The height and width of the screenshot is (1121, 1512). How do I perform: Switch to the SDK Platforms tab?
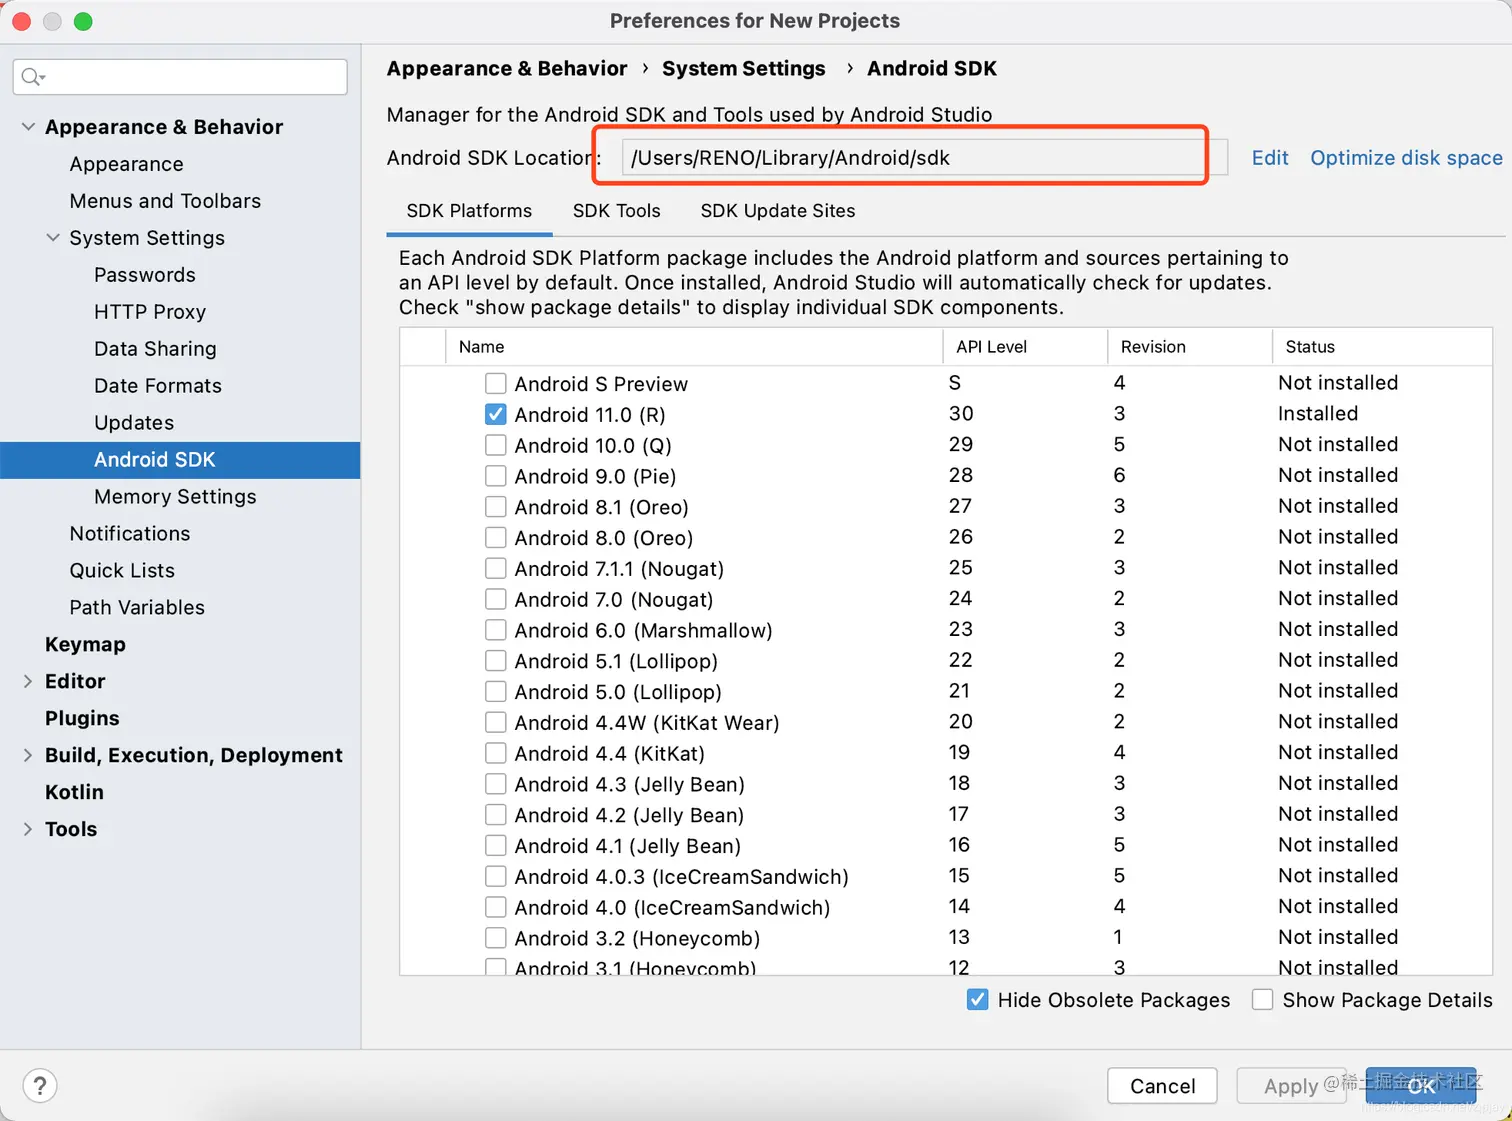[x=469, y=211]
